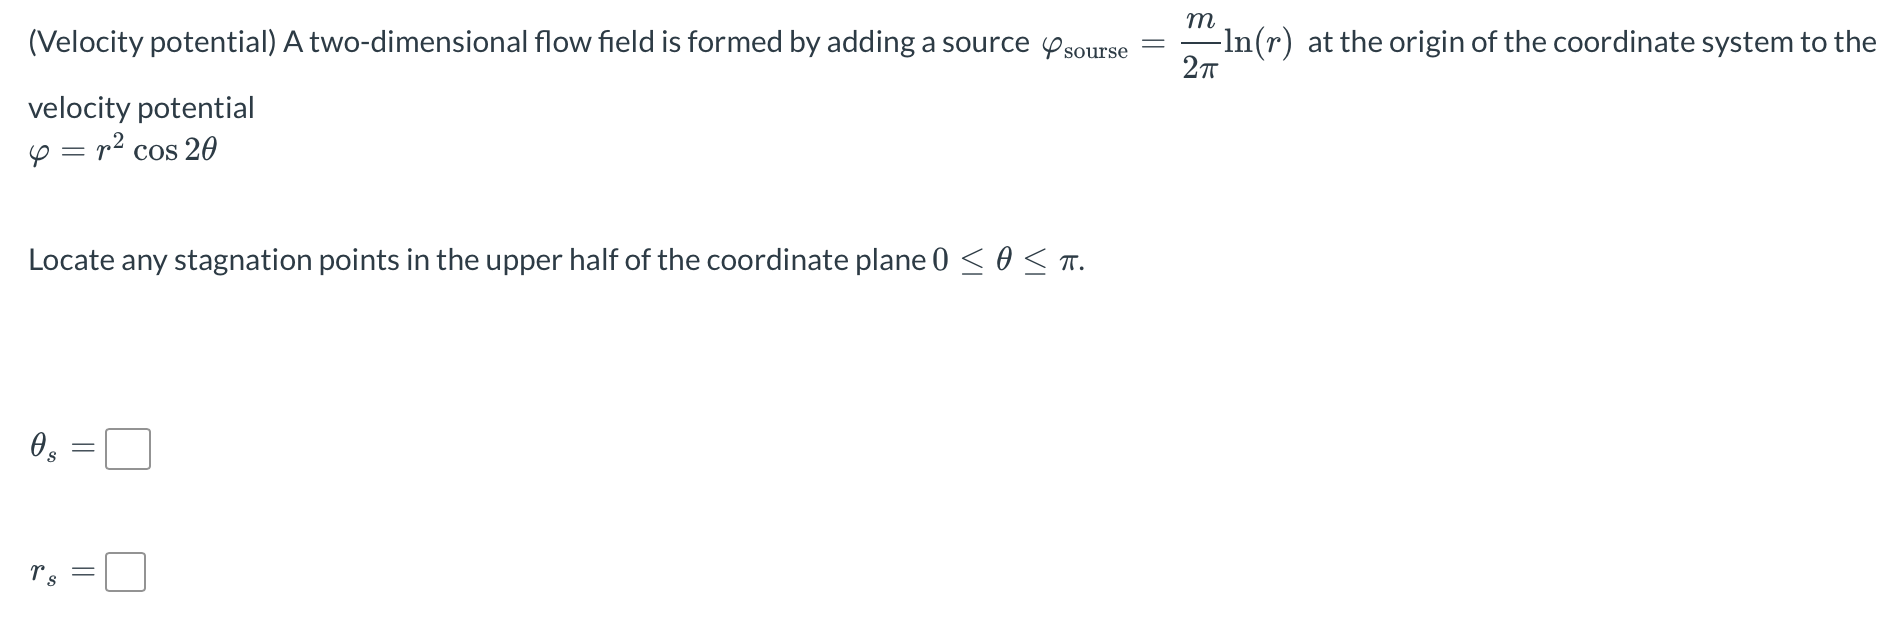Click the equals sign beside θs

pyautogui.click(x=82, y=449)
